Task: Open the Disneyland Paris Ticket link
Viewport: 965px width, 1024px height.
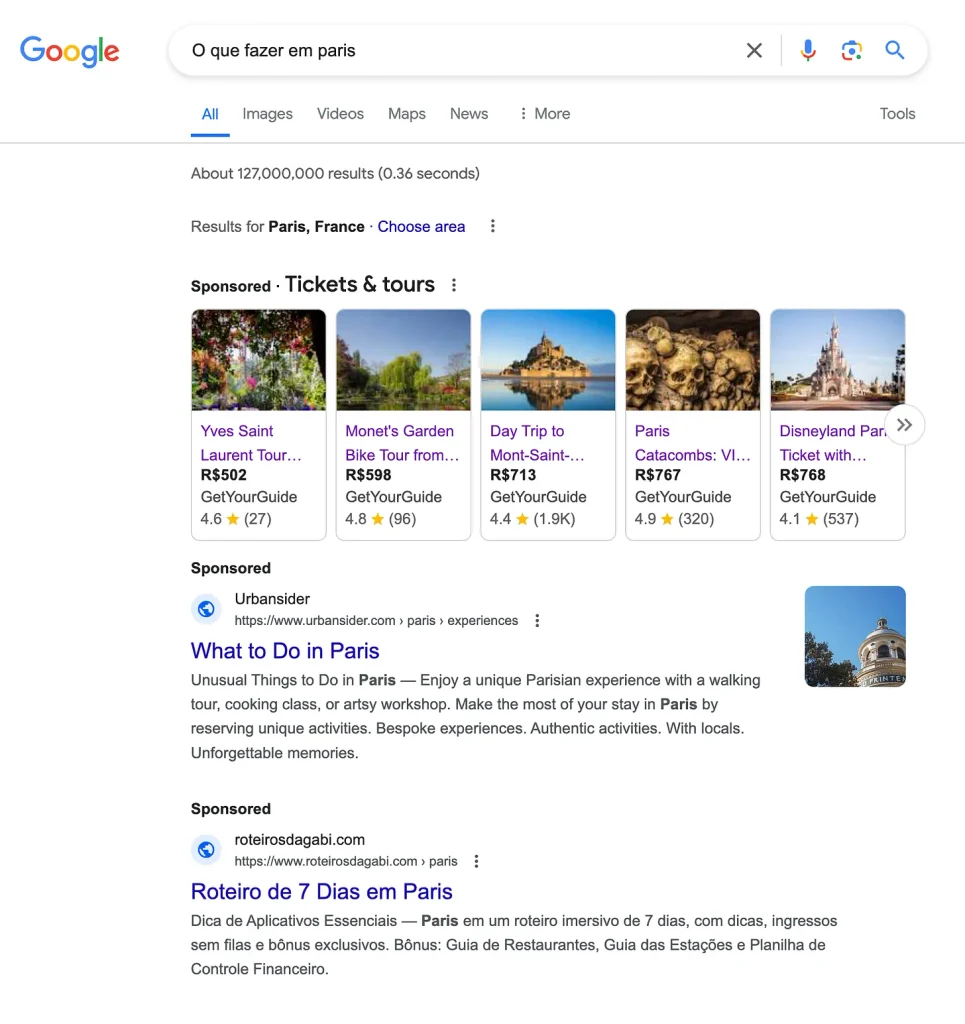Action: click(x=831, y=443)
